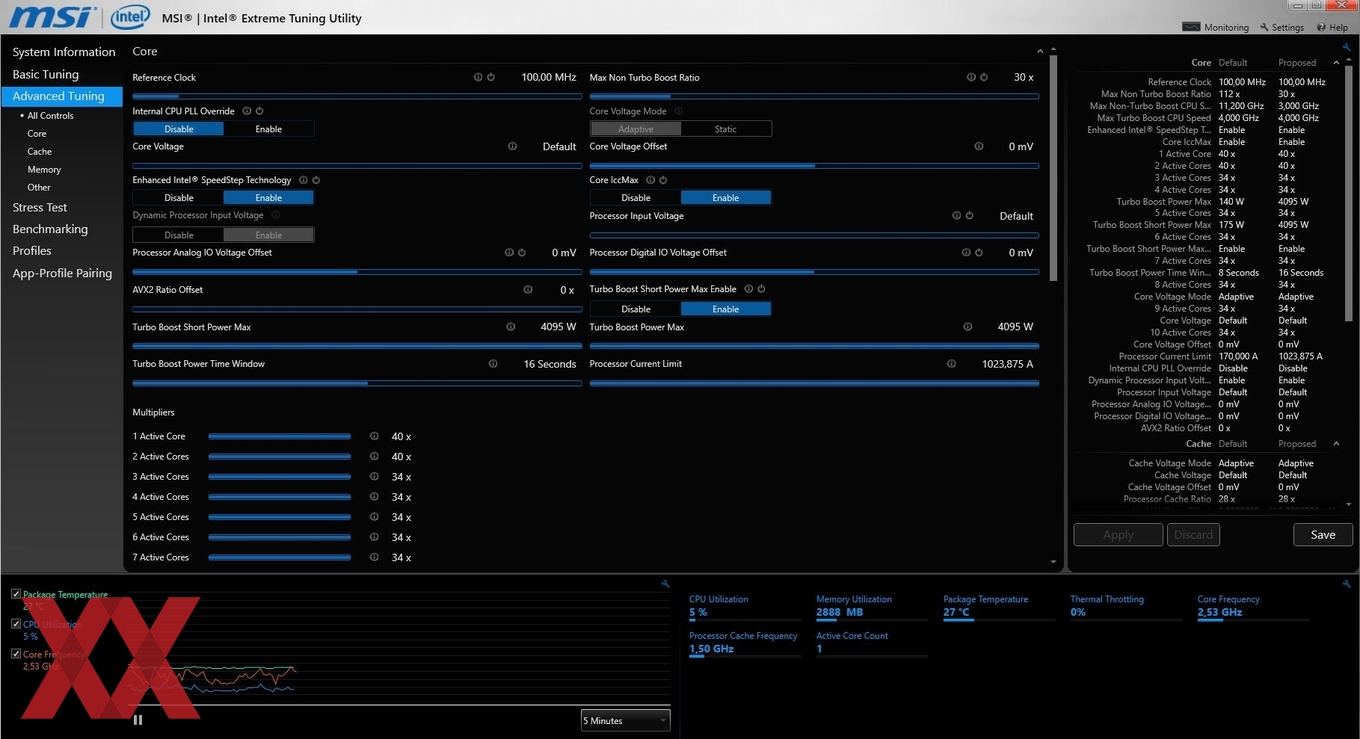Screen dimensions: 1360x739
Task: Select All Controls under Advanced Tuning
Action: click(x=50, y=116)
